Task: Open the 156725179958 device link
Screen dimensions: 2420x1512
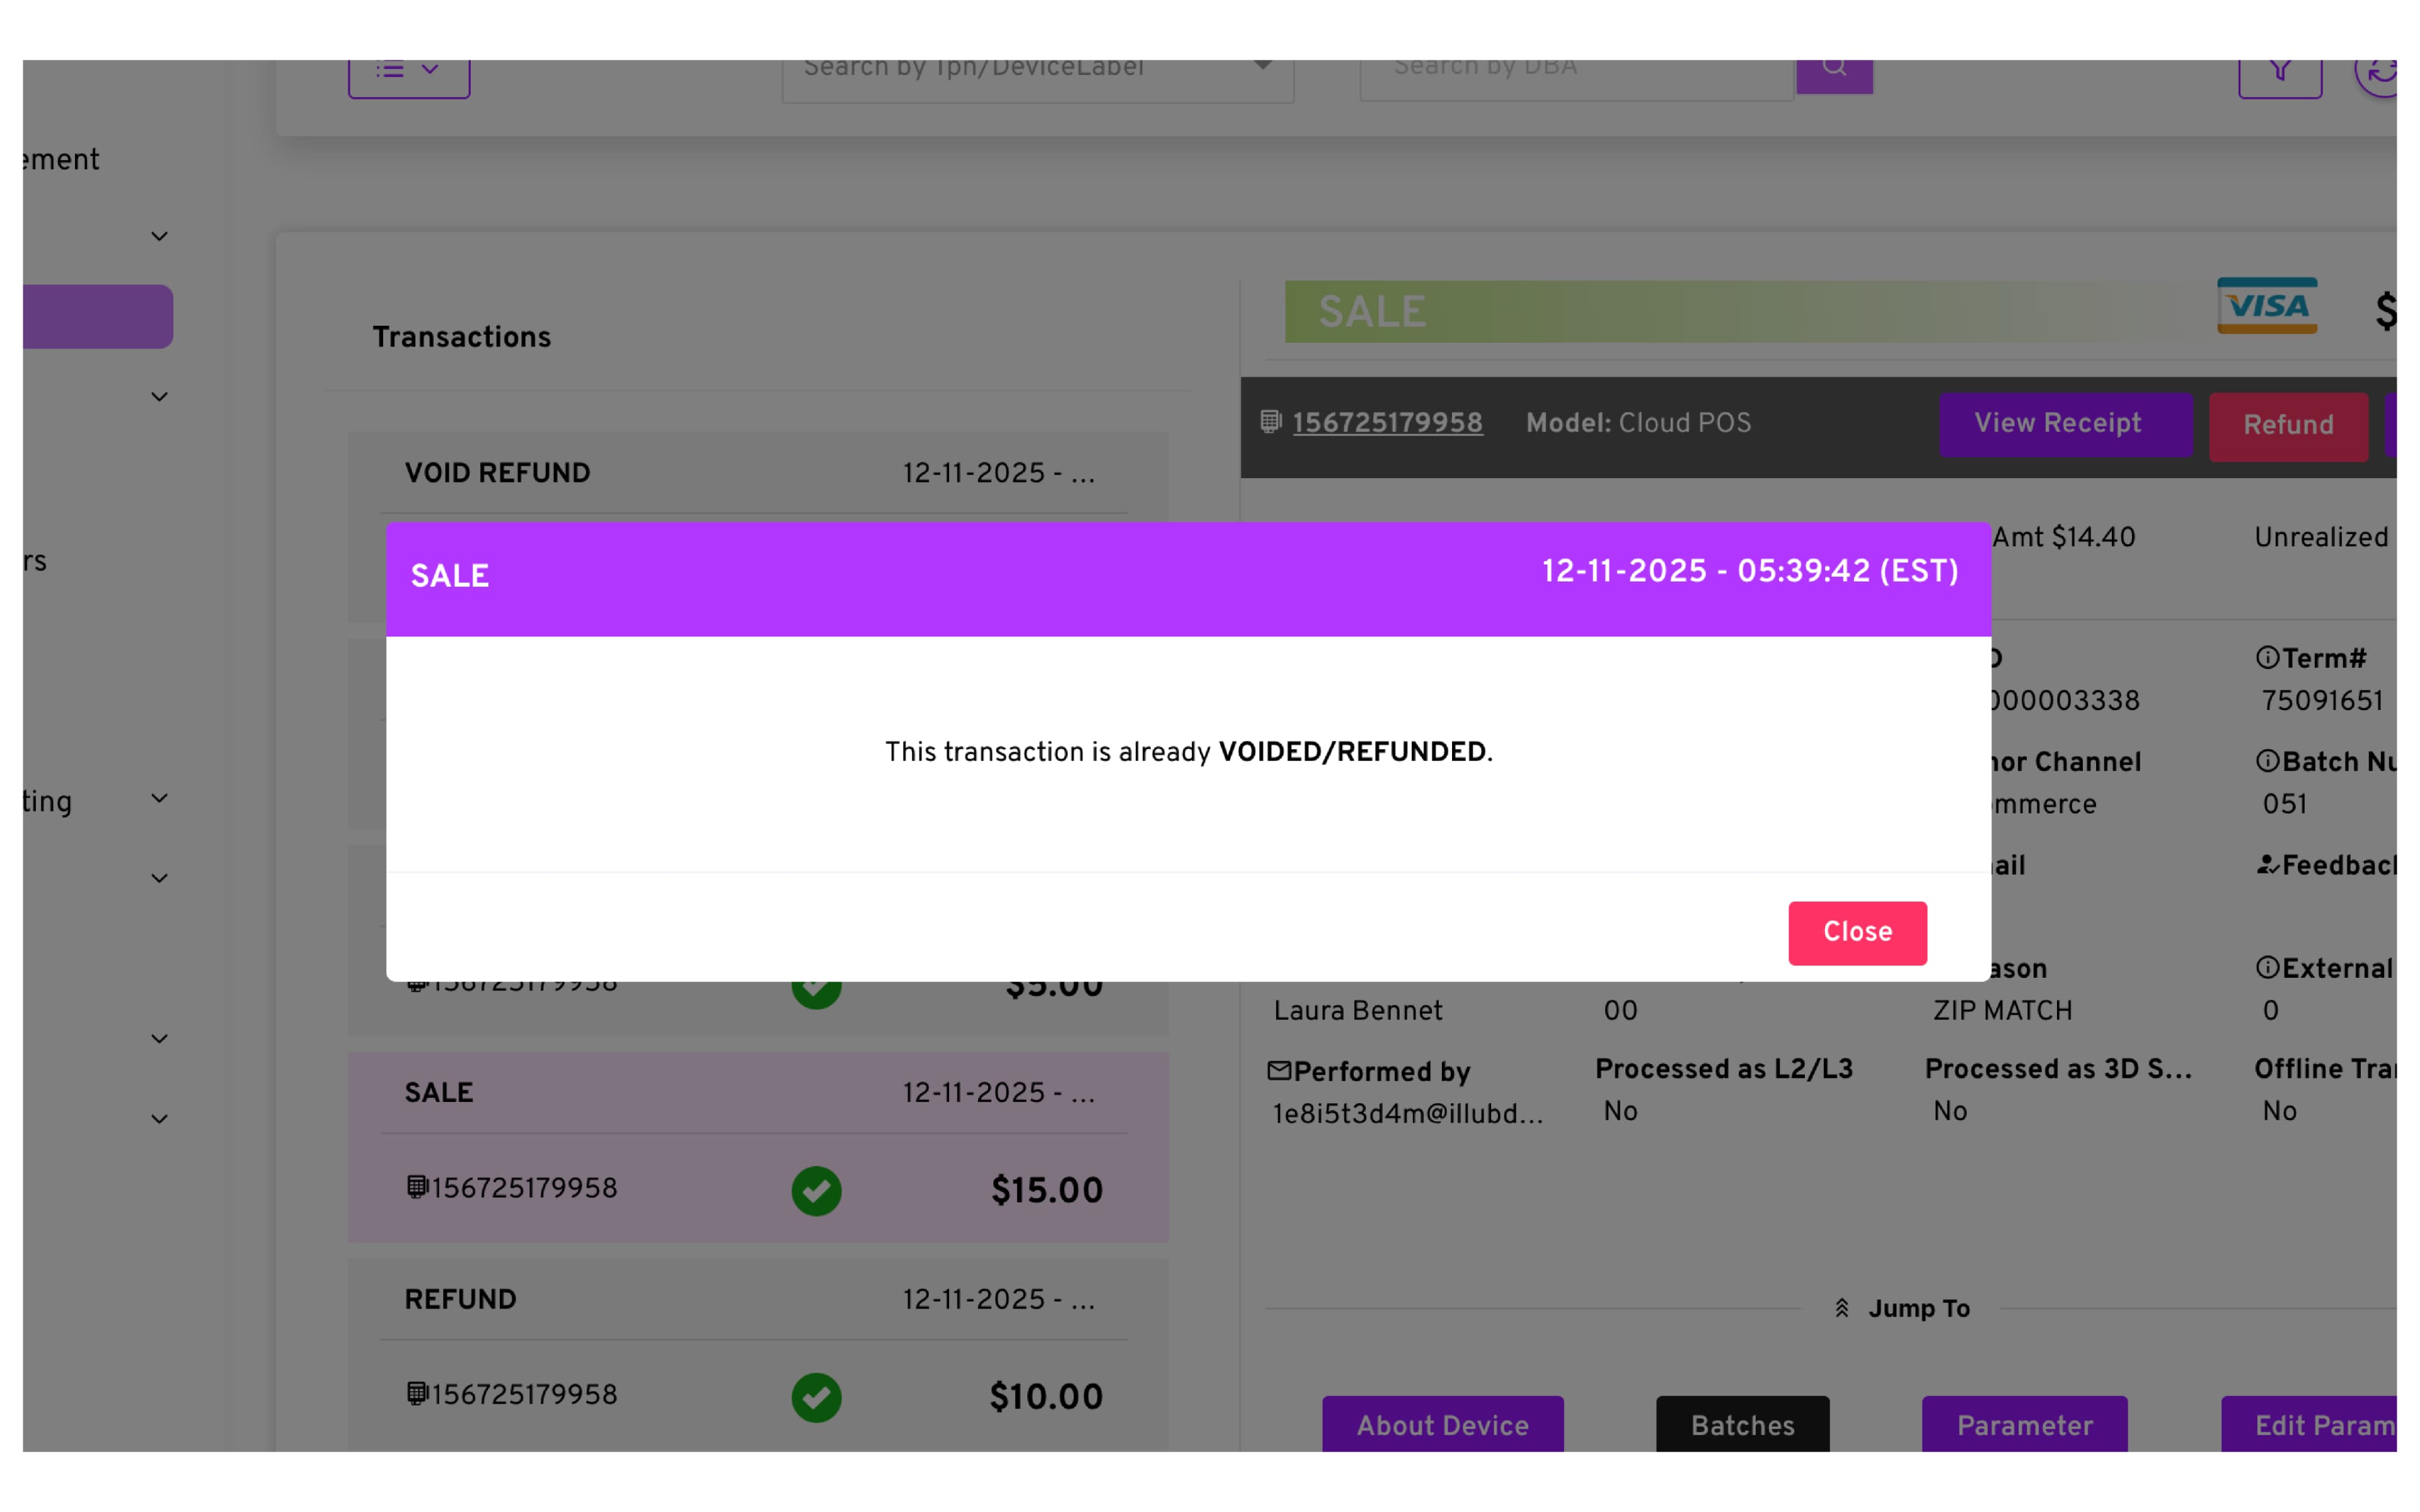Action: (1387, 424)
